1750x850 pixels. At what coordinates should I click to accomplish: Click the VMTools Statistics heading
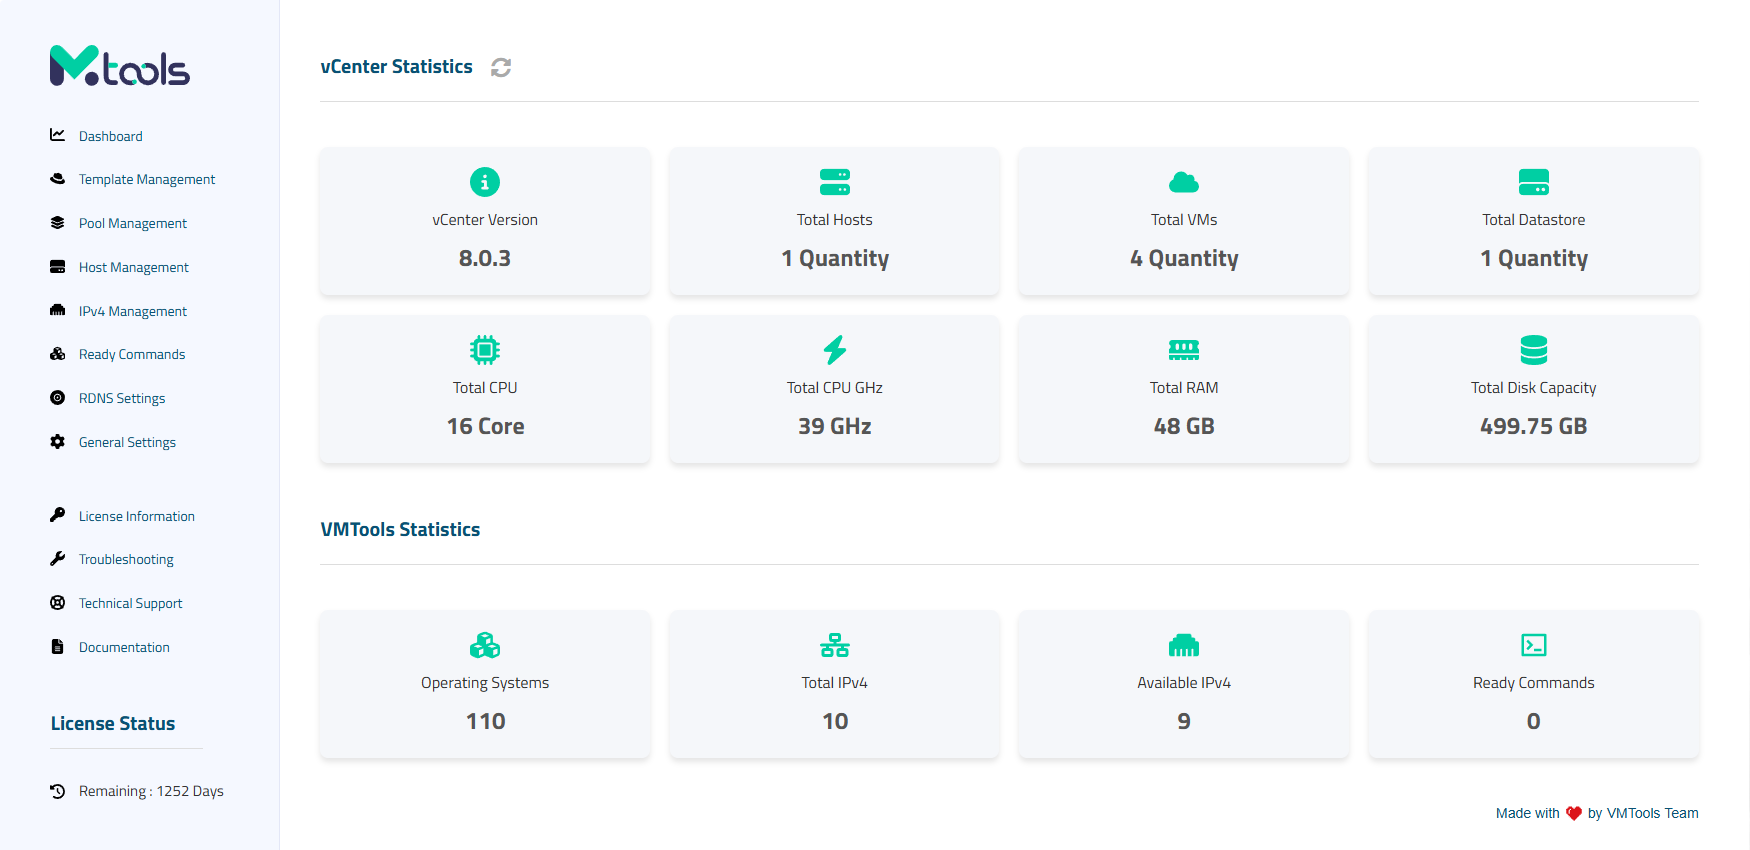(400, 530)
